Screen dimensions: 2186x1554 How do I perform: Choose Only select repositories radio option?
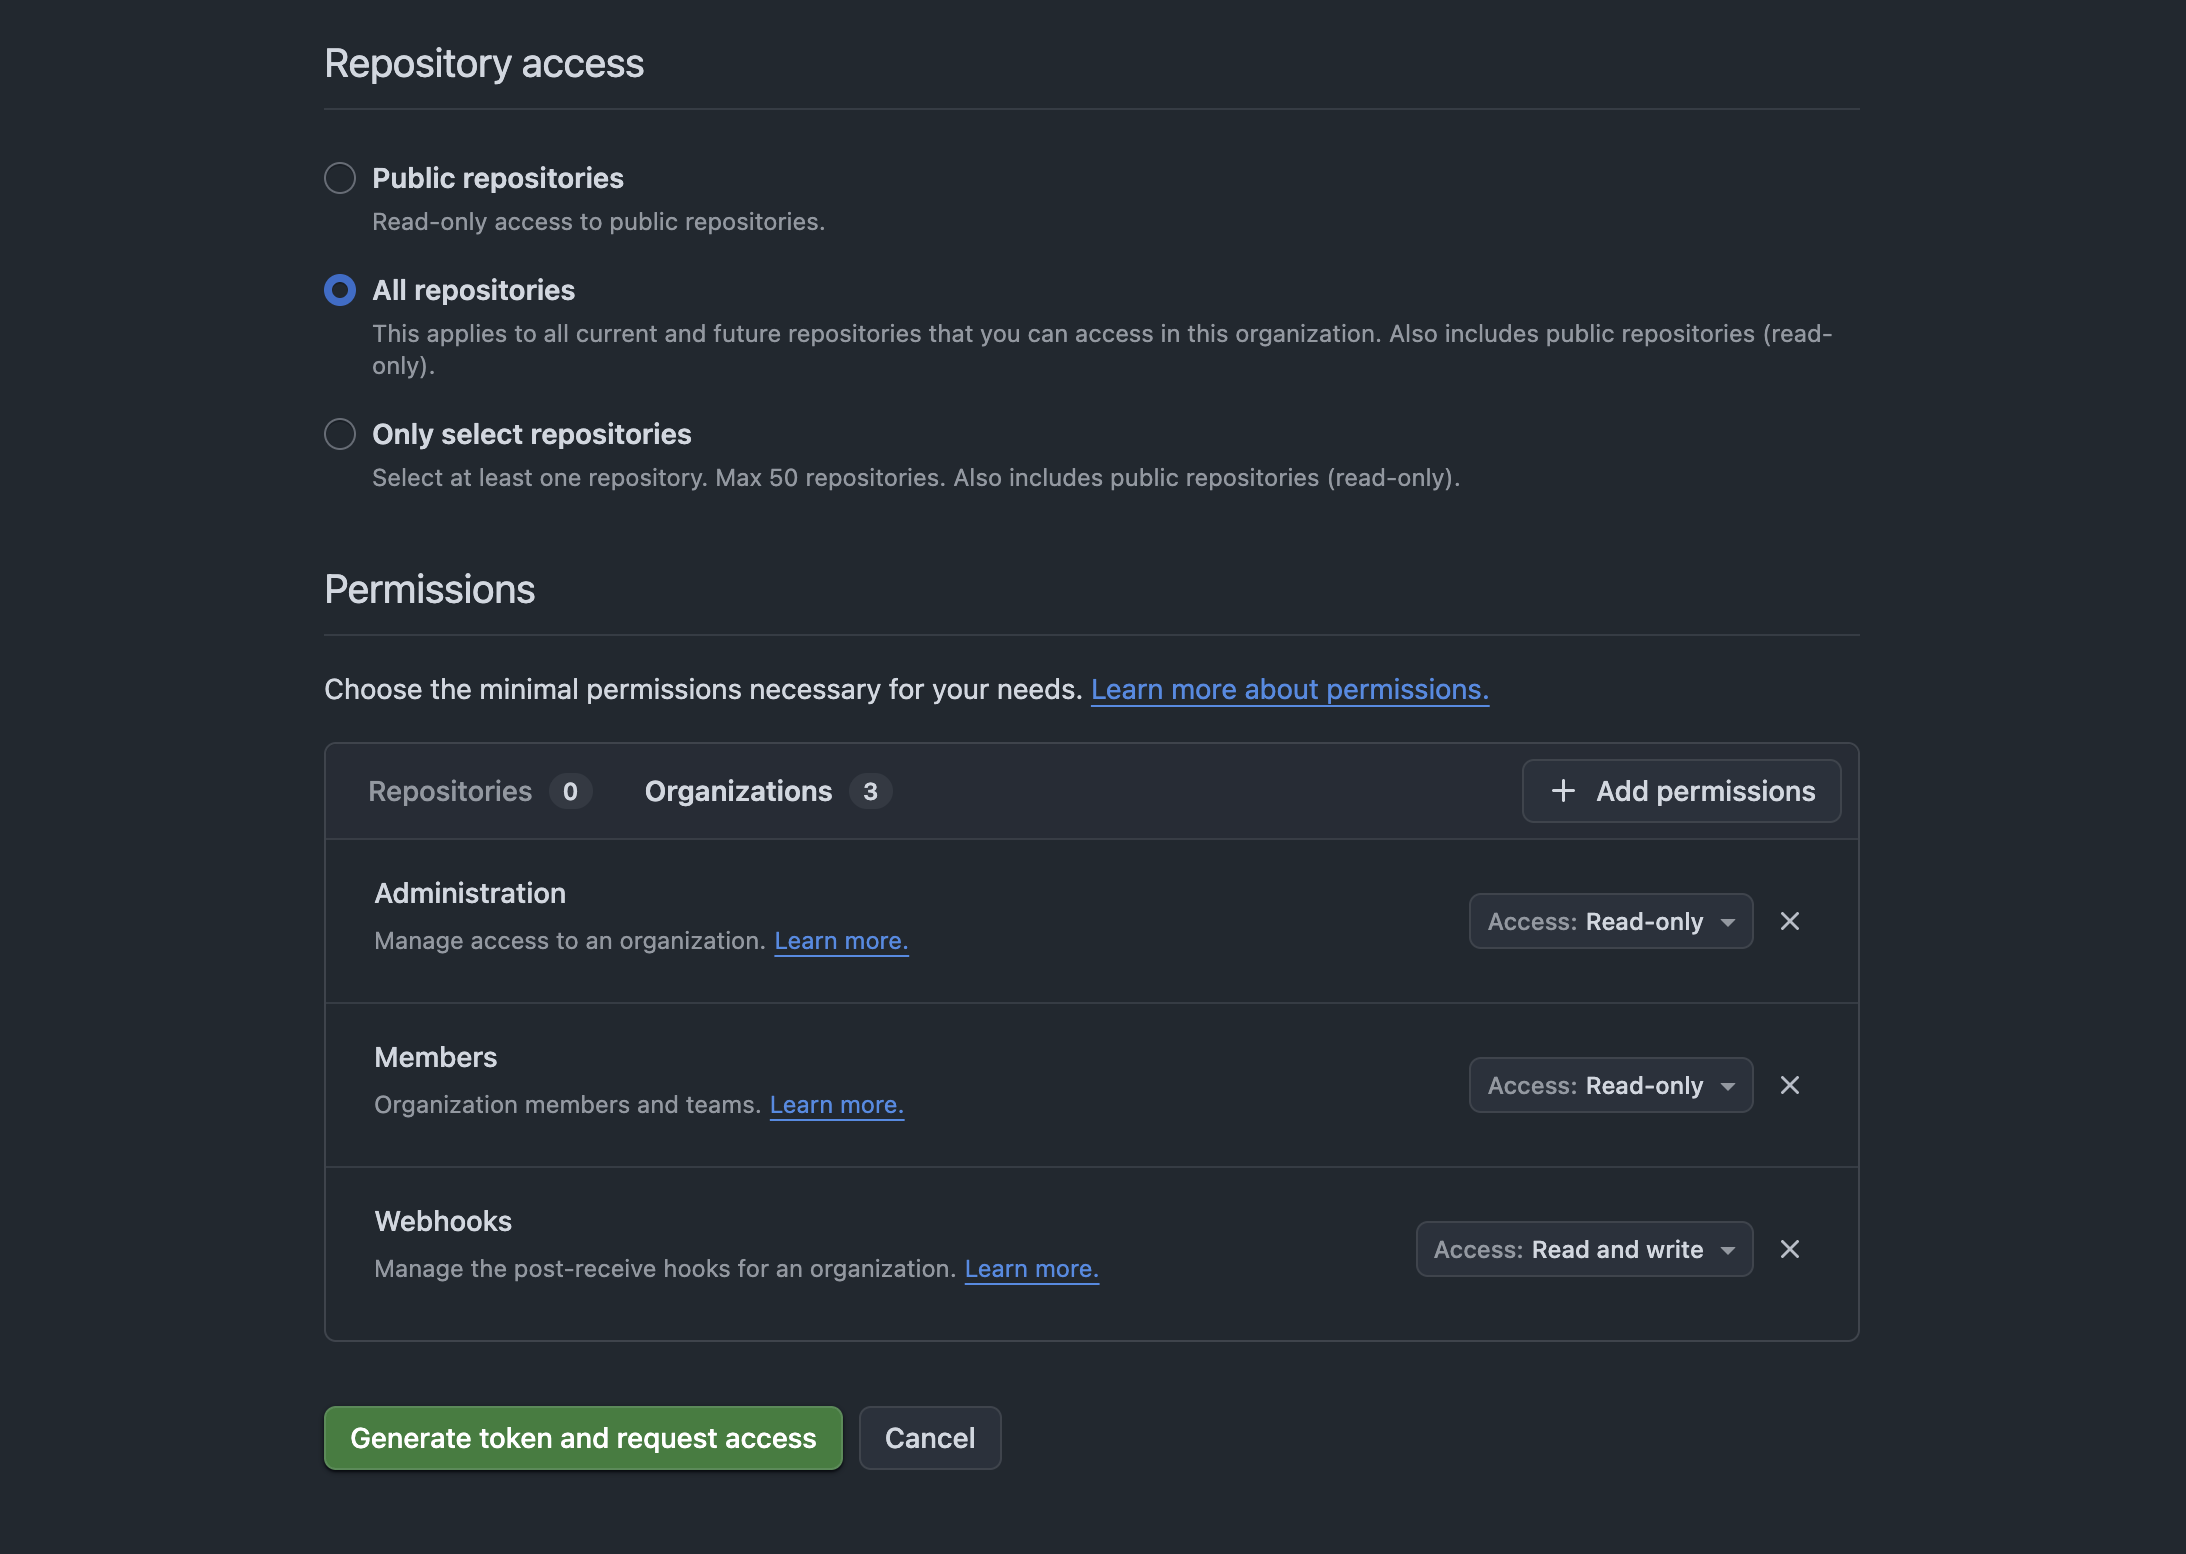coord(340,434)
